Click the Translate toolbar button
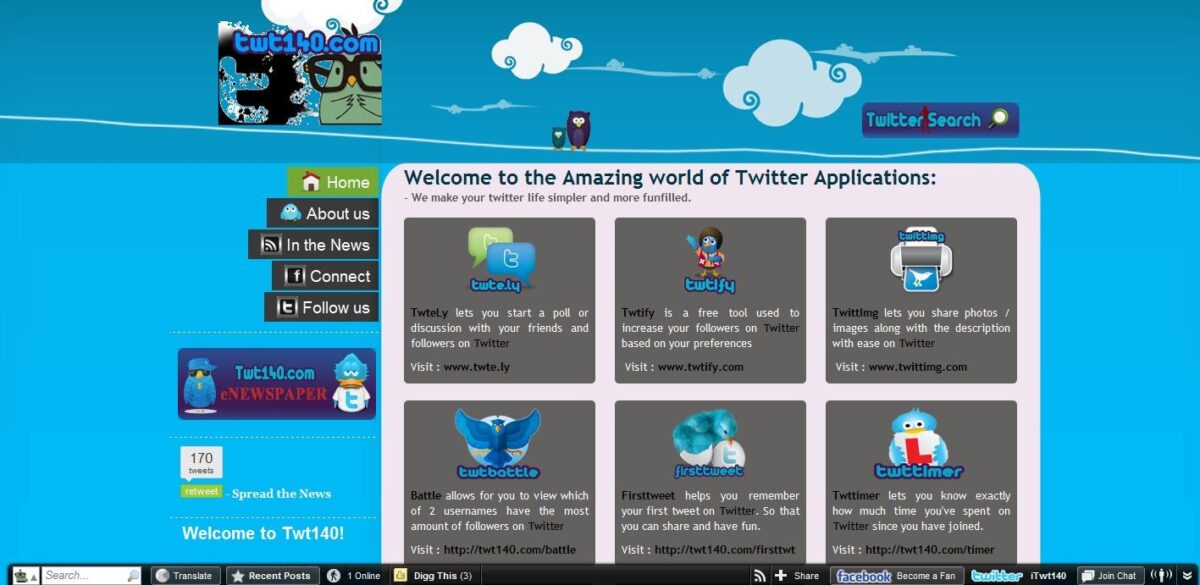This screenshot has width=1200, height=585. pos(185,576)
